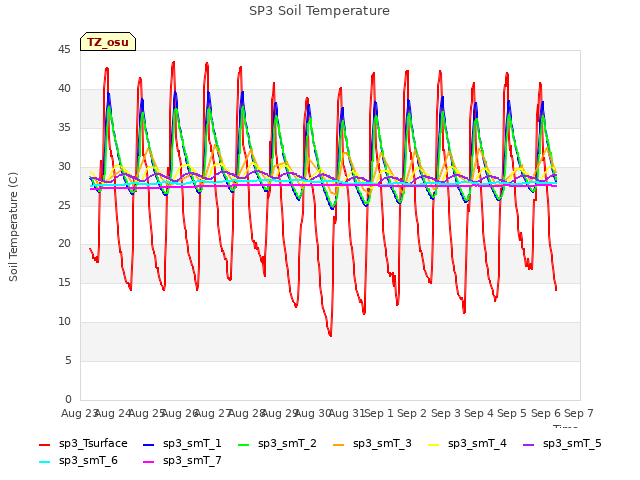The image size is (640, 480).
Task: Click the red sp3_Tsurface legend swatch
Action: click(44, 444)
